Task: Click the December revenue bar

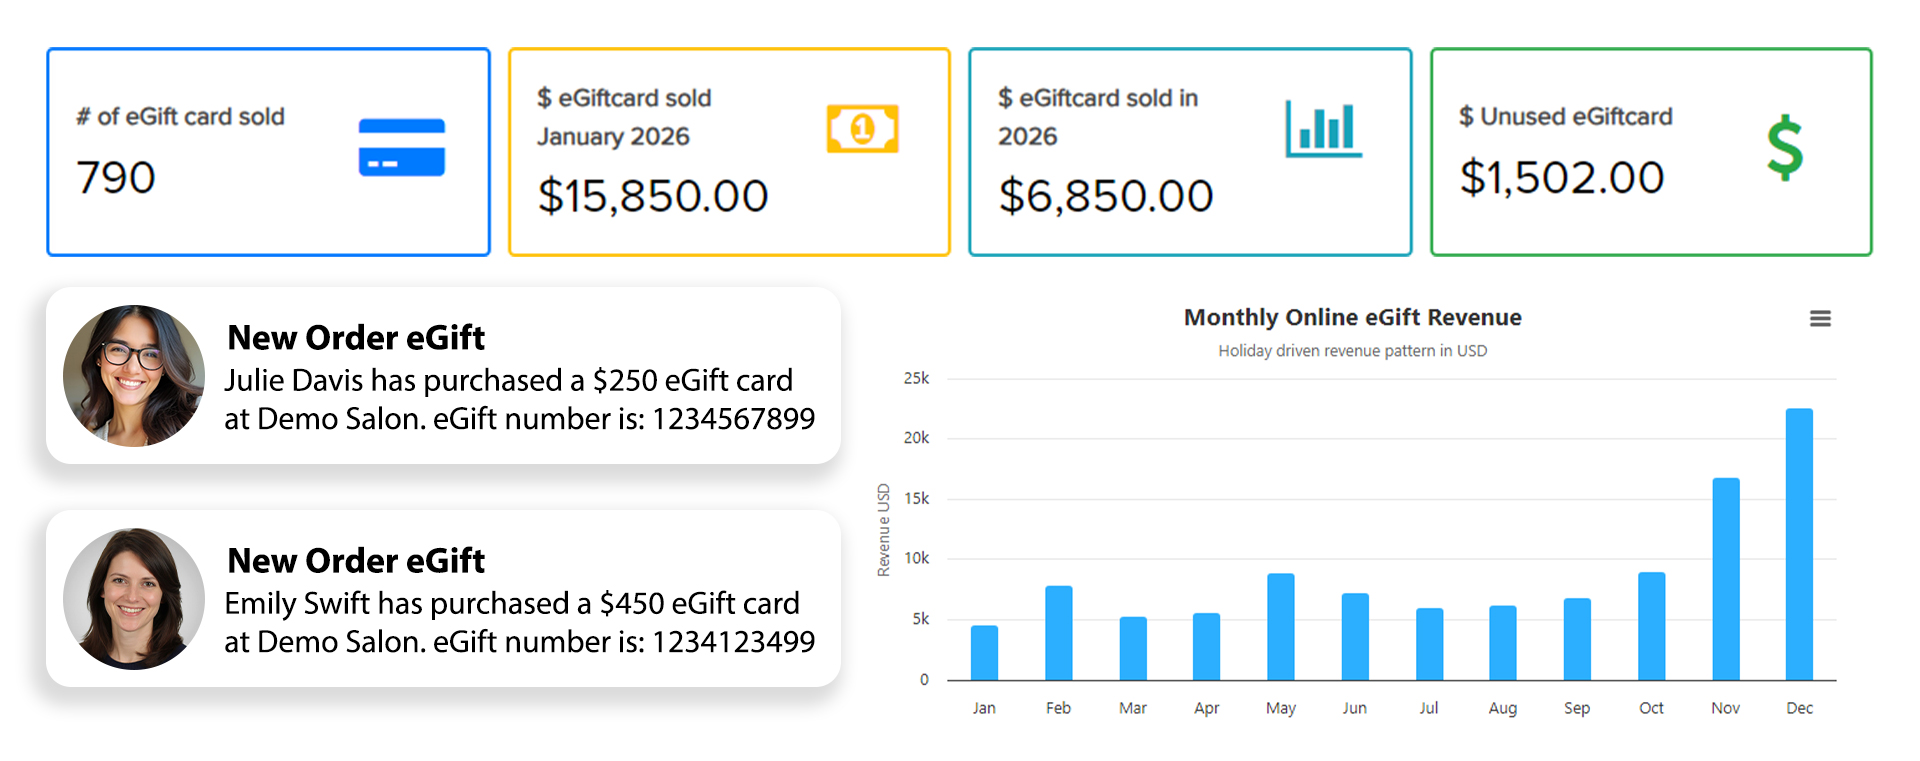Action: coord(1799,545)
